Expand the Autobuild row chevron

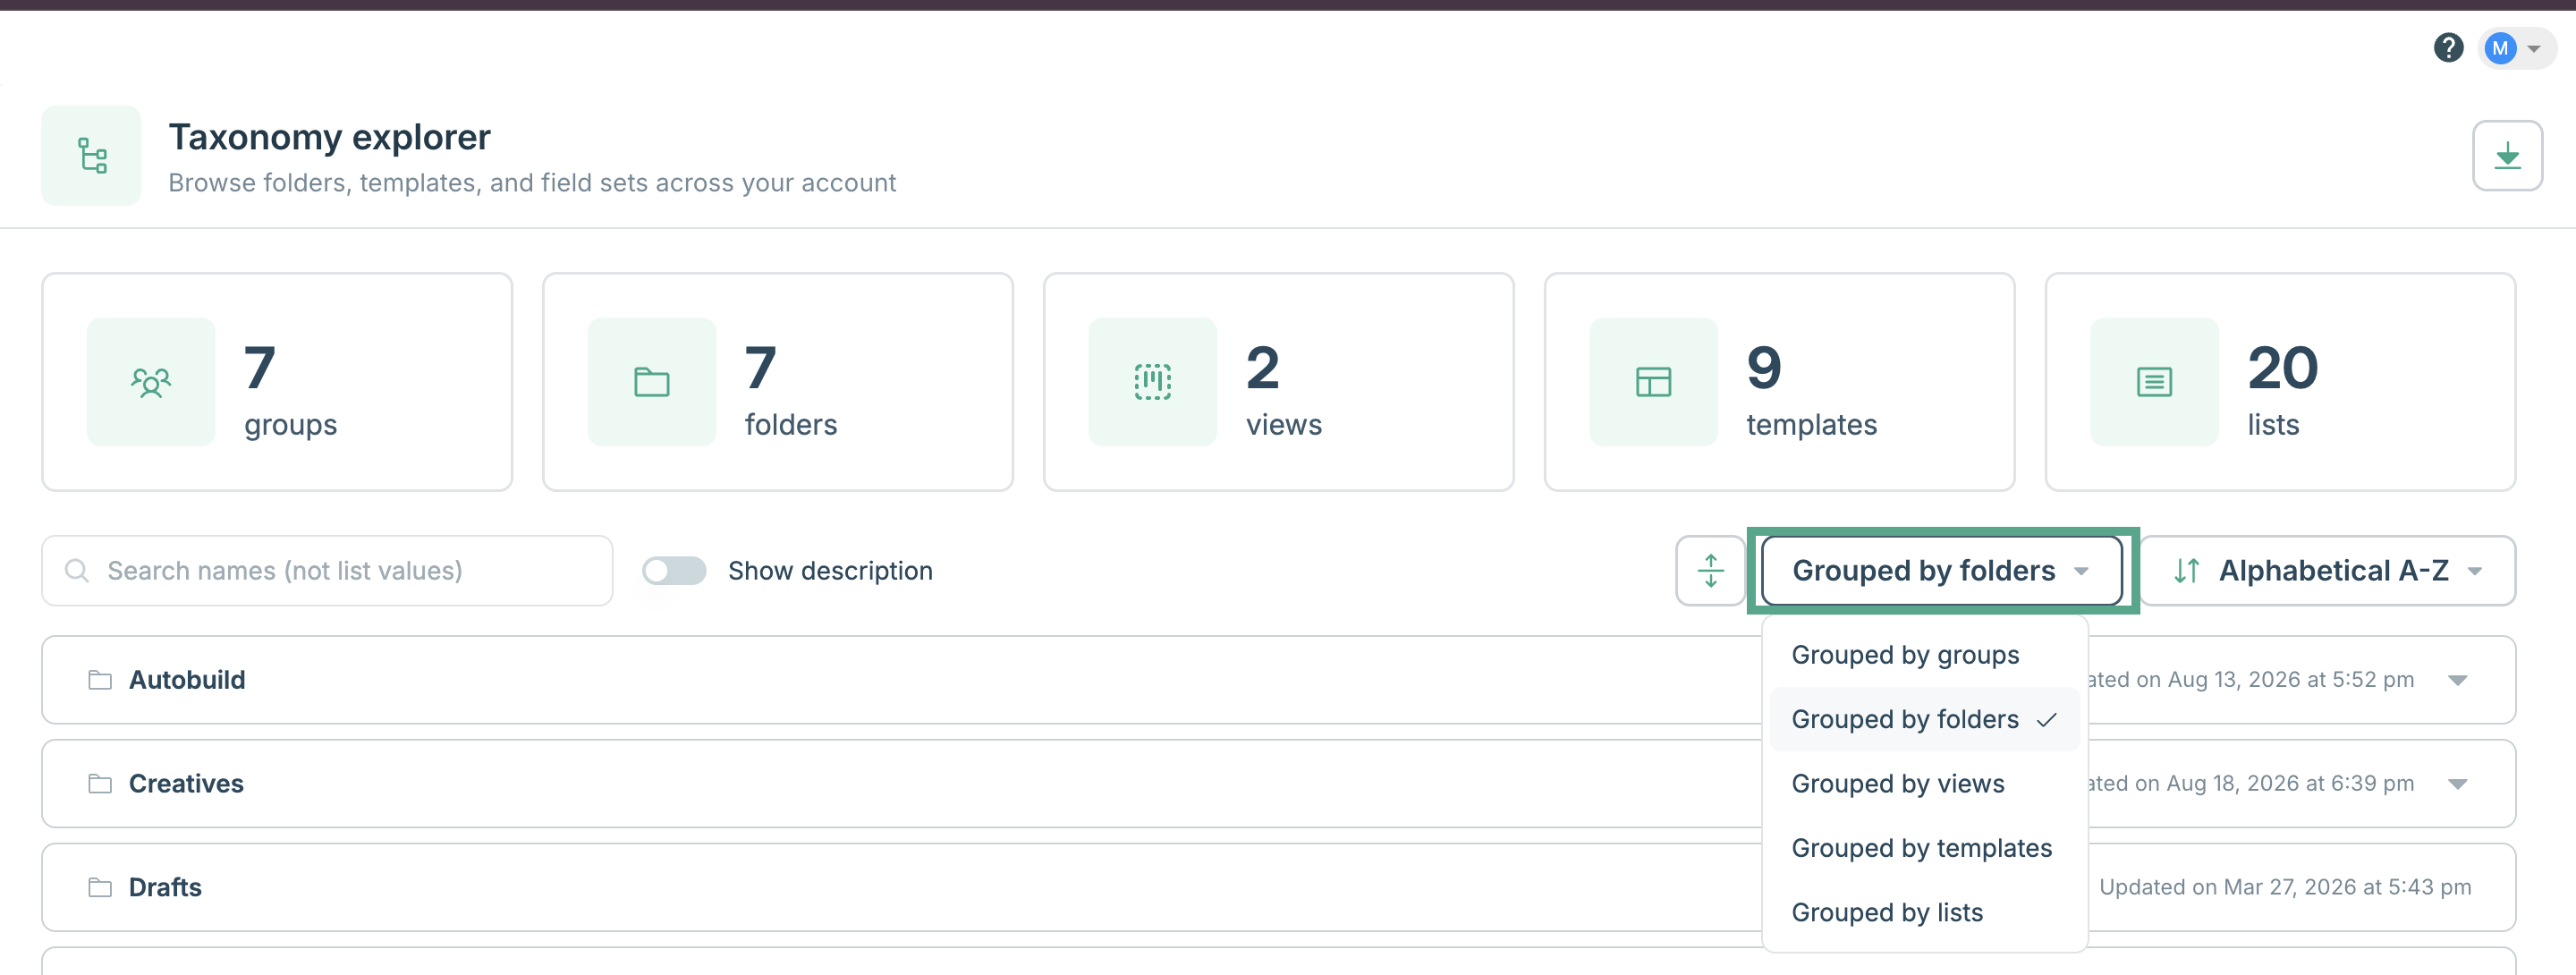(x=2457, y=680)
